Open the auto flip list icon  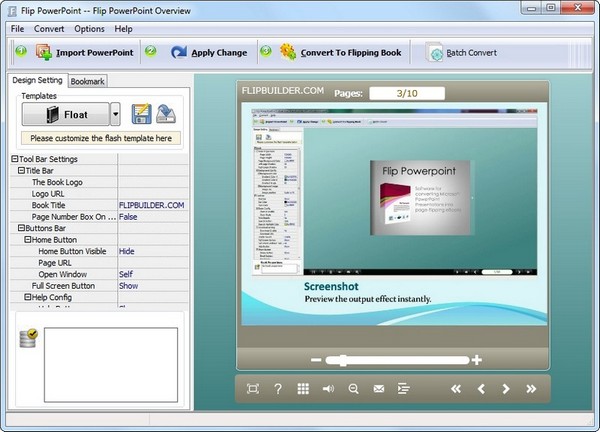point(404,389)
